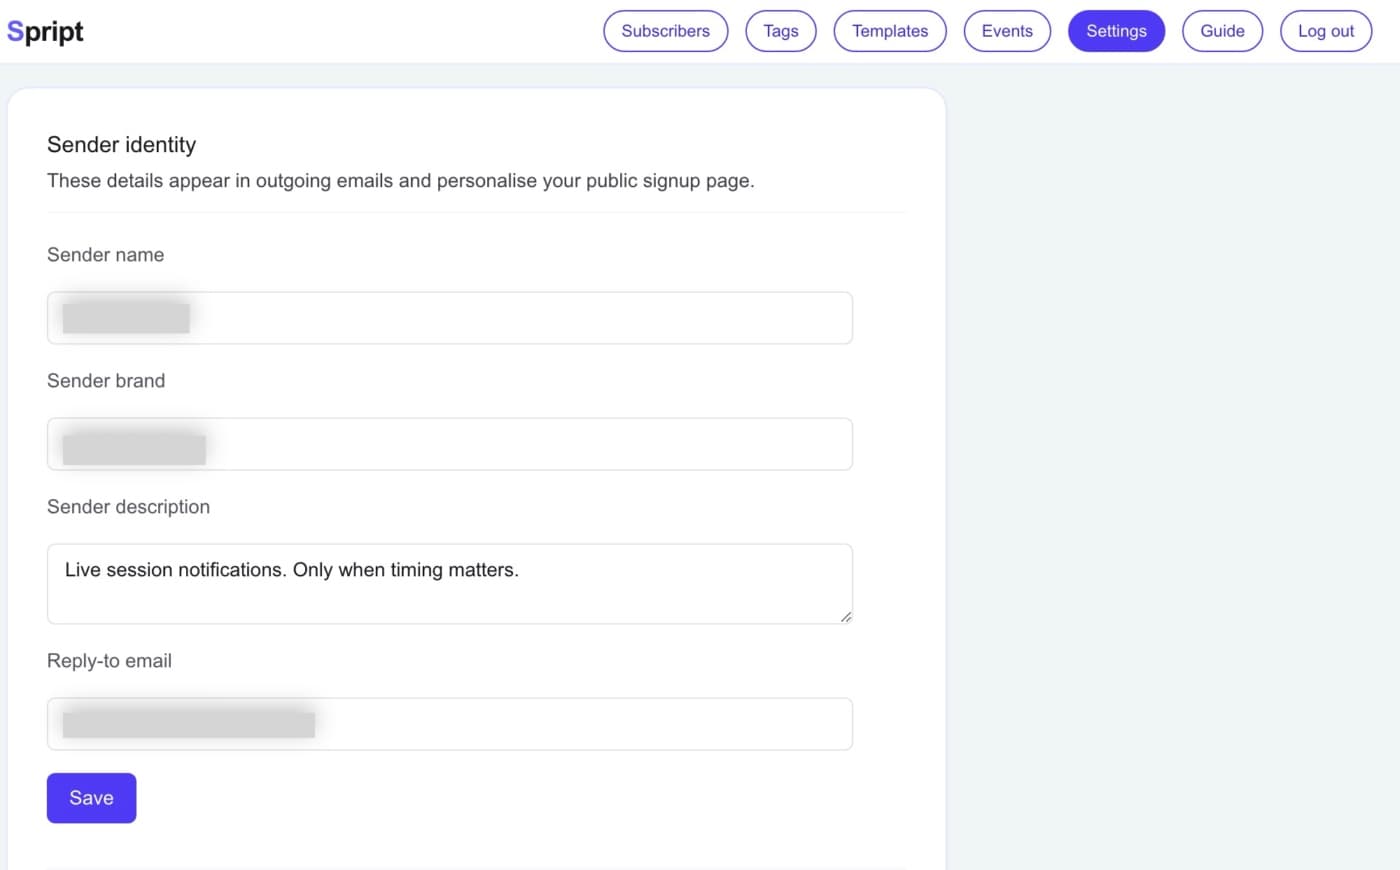Viewport: 1400px width, 870px height.
Task: Open the Guide page
Action: tap(1222, 31)
